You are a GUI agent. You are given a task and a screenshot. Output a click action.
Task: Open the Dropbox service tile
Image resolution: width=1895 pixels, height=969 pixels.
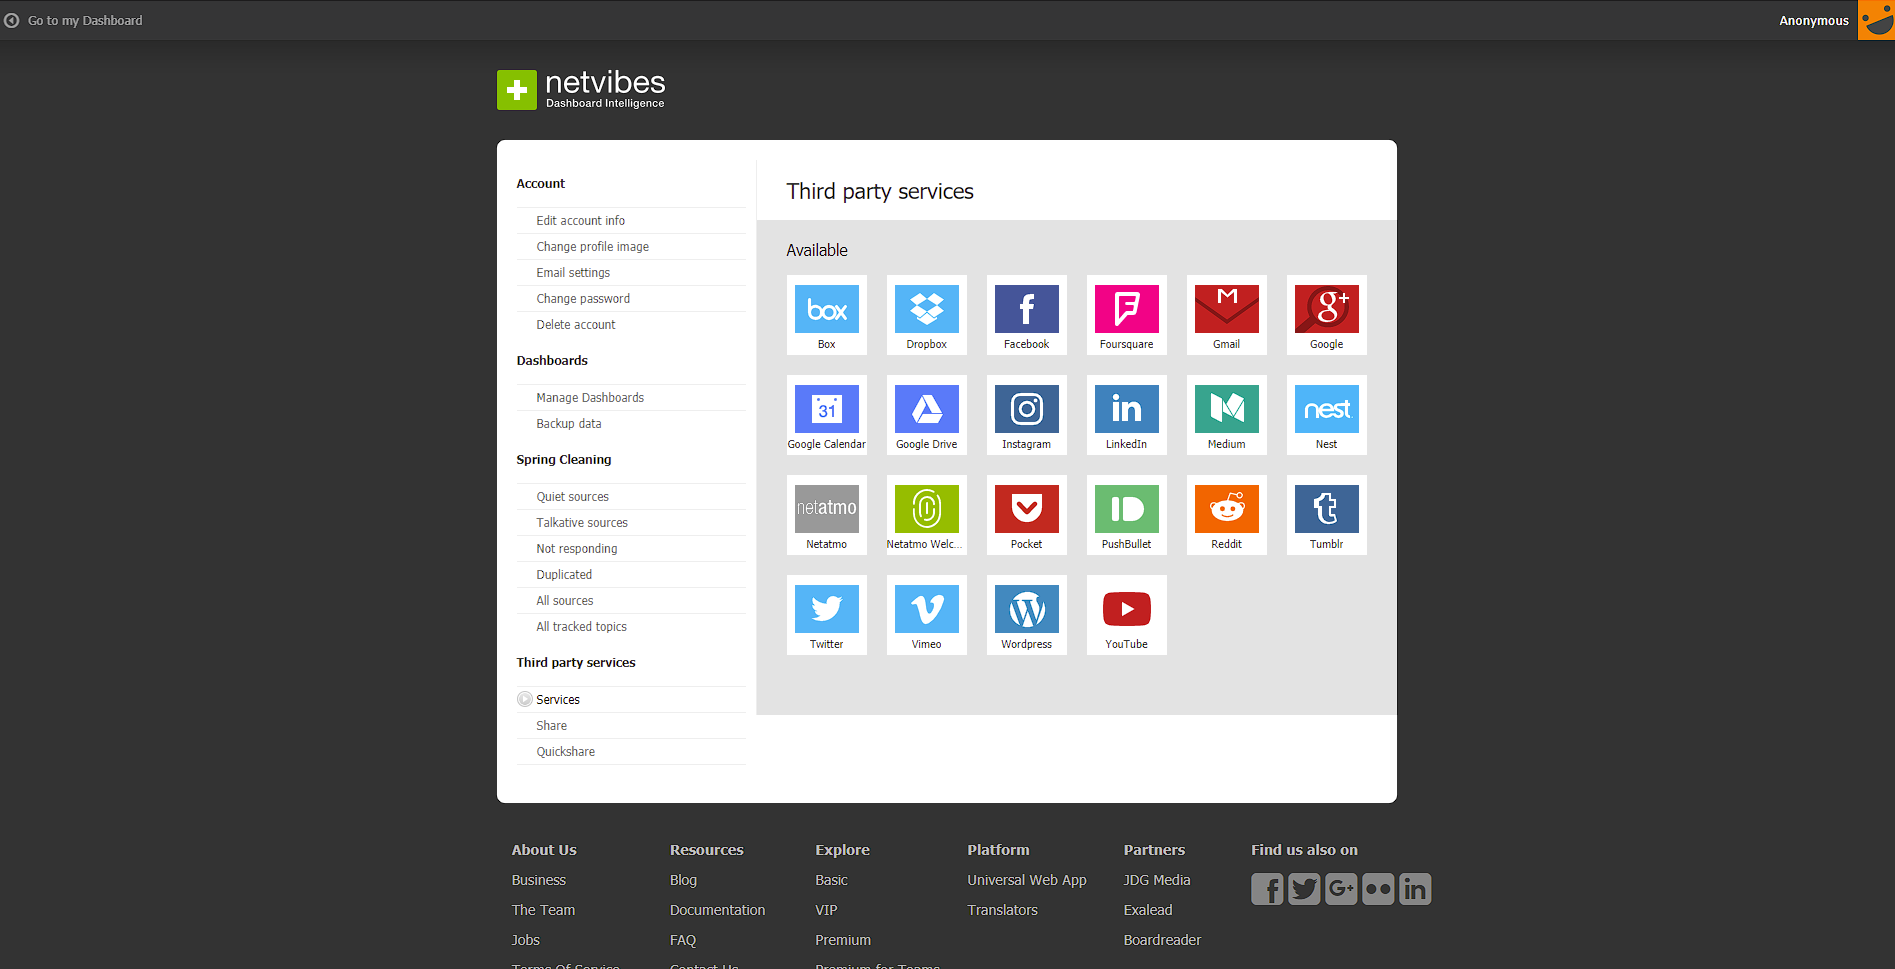click(x=926, y=315)
